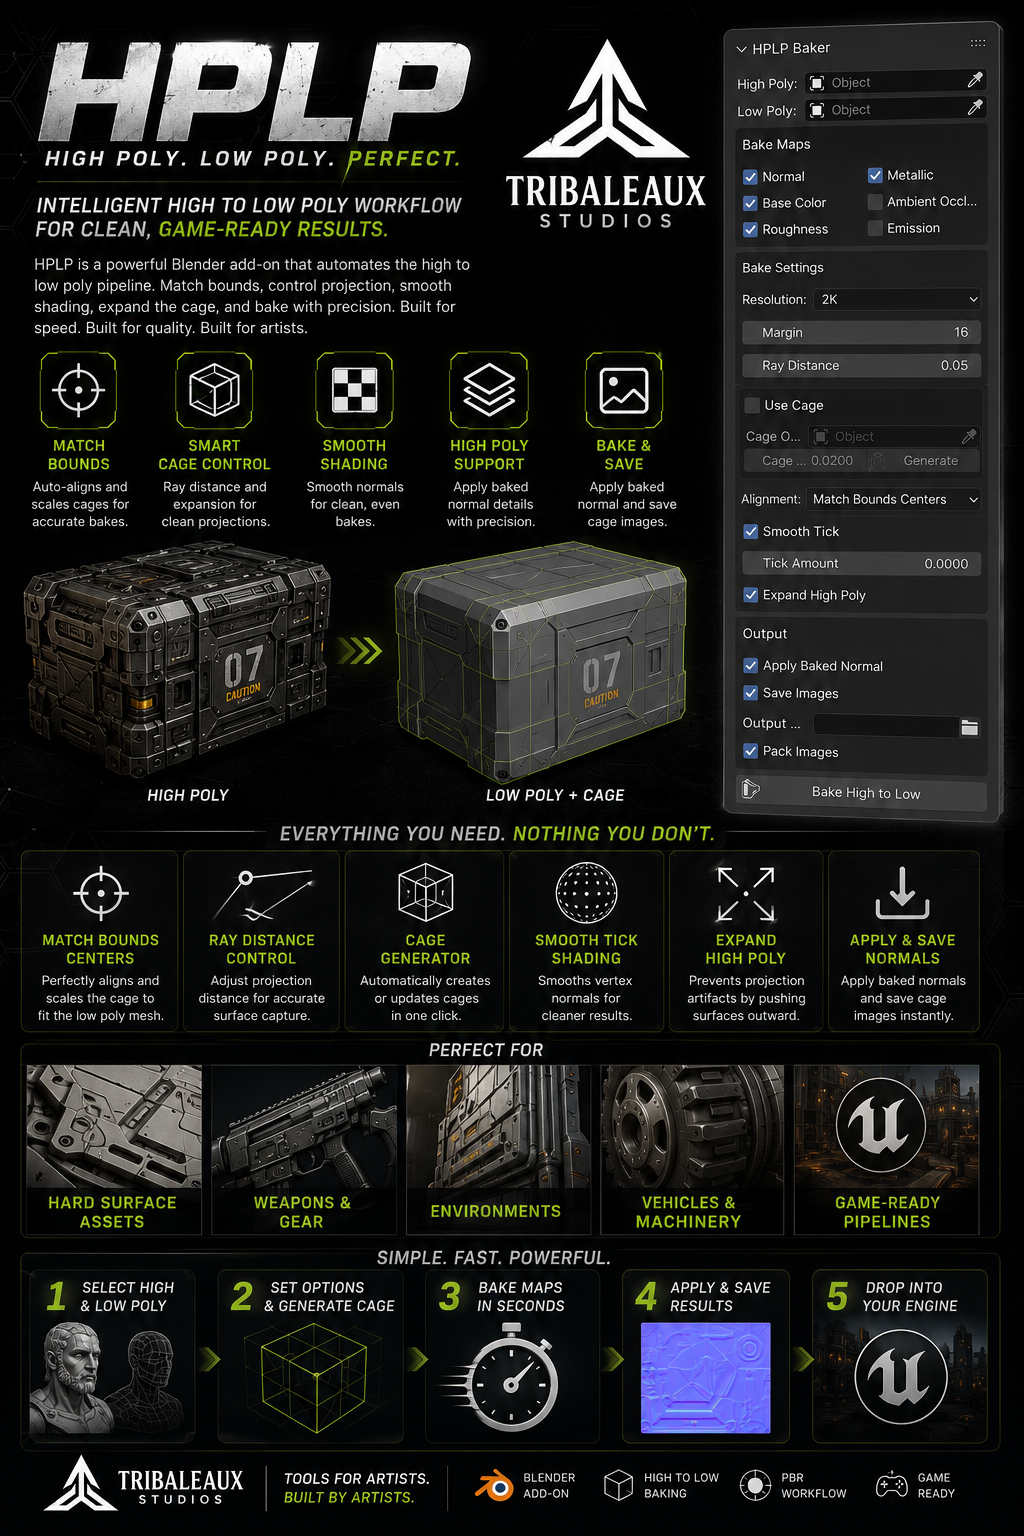Collapse the HPLP Baker panel header

[x=741, y=48]
